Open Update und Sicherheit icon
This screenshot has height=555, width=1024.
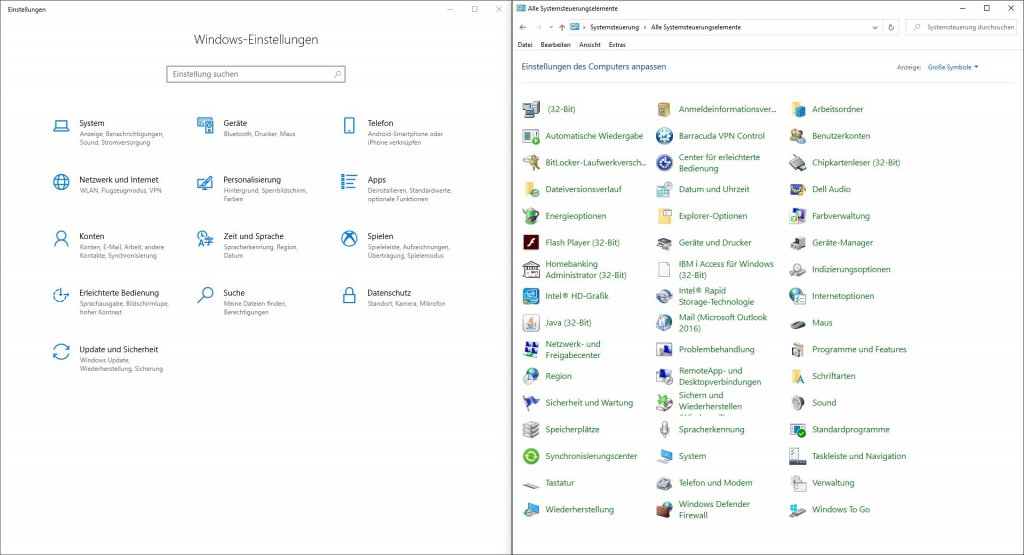(x=61, y=352)
